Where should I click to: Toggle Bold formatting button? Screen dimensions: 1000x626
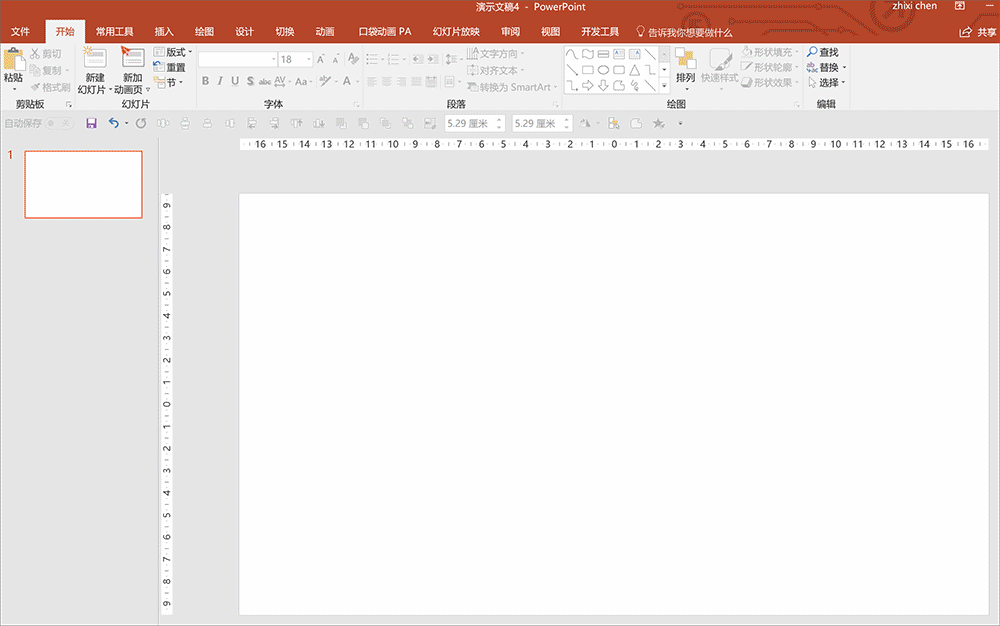click(204, 81)
